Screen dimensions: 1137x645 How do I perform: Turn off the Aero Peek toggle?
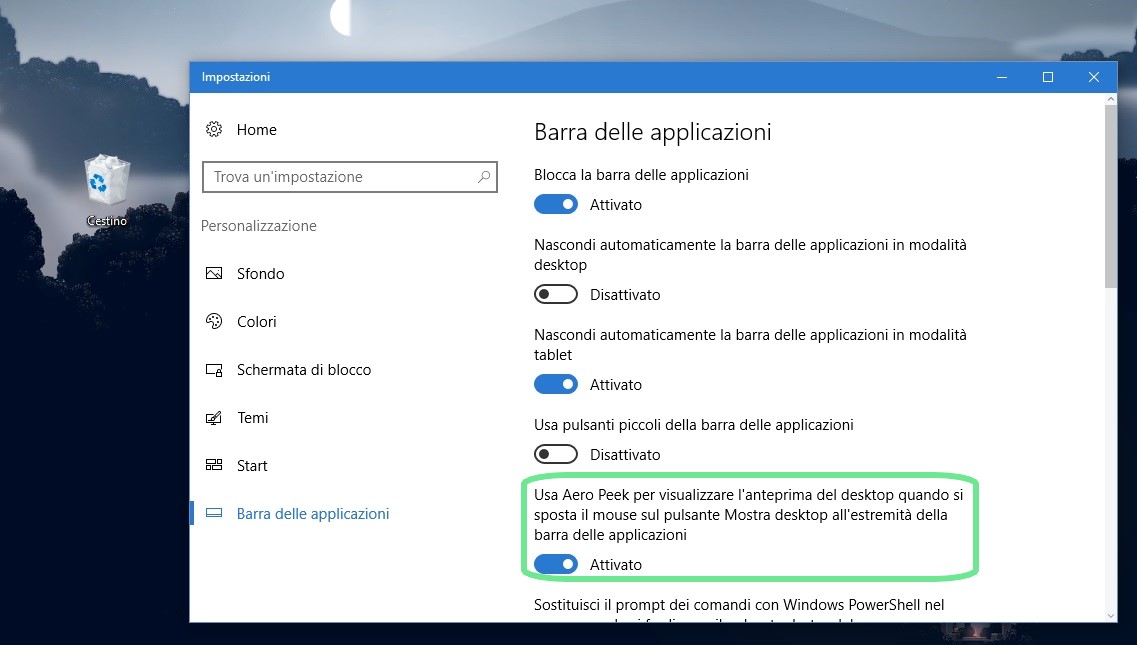pos(556,565)
